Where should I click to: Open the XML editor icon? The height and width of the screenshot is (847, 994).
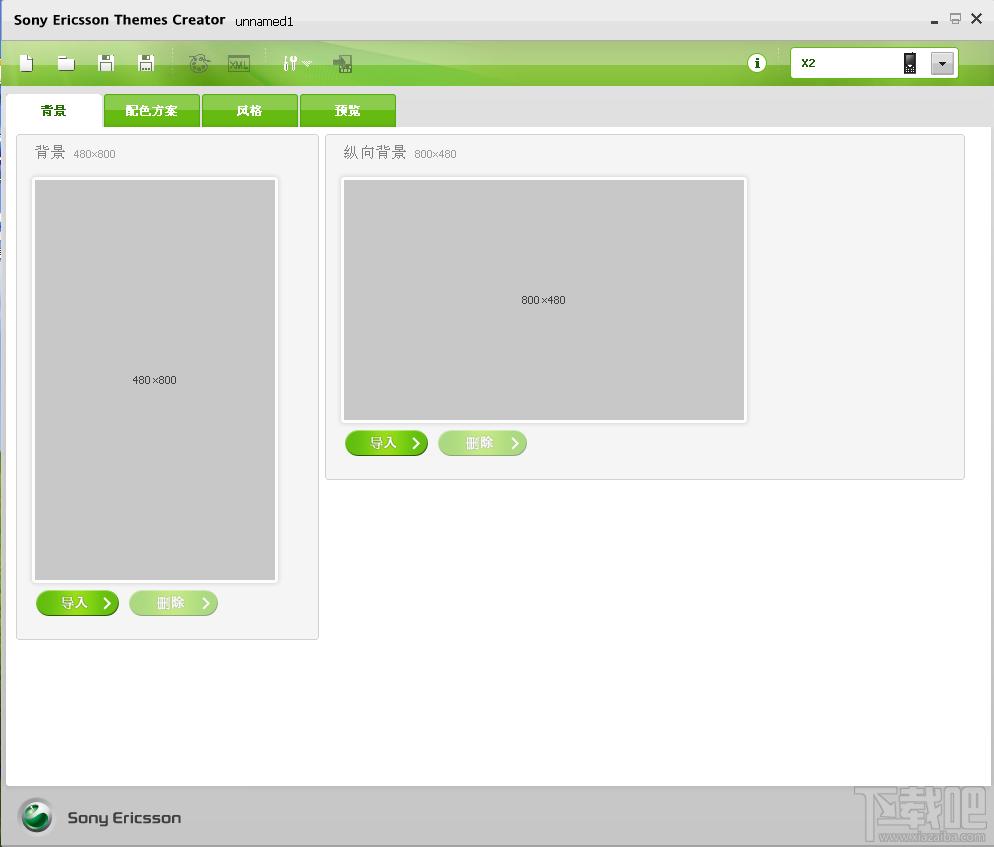238,63
